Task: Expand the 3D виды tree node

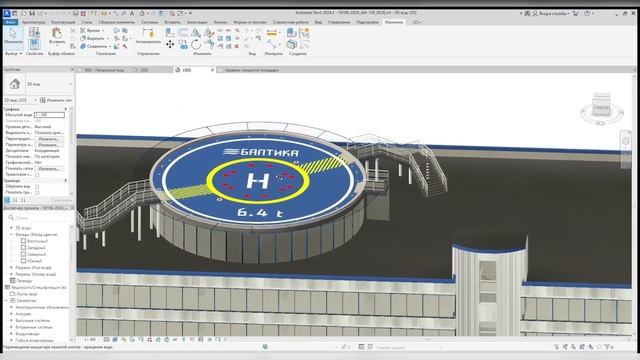Action: pyautogui.click(x=11, y=228)
